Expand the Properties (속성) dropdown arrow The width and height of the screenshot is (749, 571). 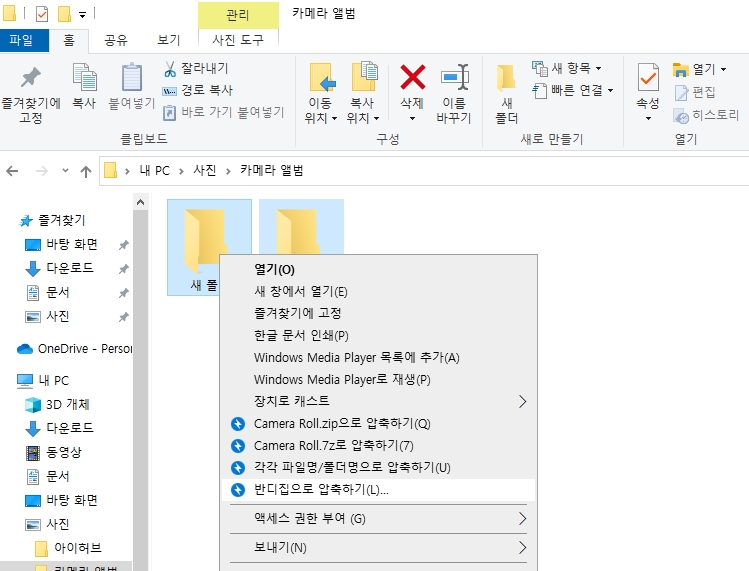click(648, 119)
